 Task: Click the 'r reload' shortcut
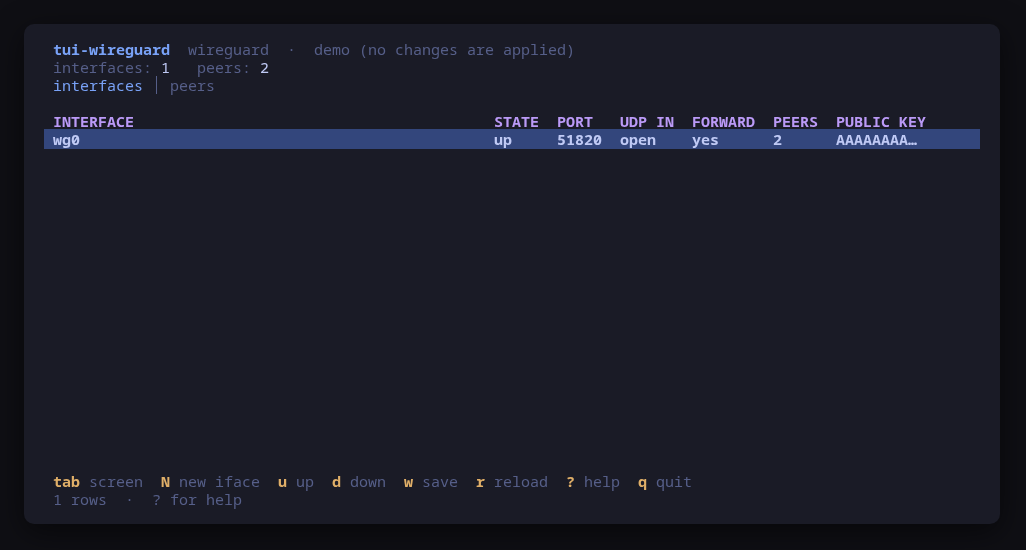tap(512, 482)
